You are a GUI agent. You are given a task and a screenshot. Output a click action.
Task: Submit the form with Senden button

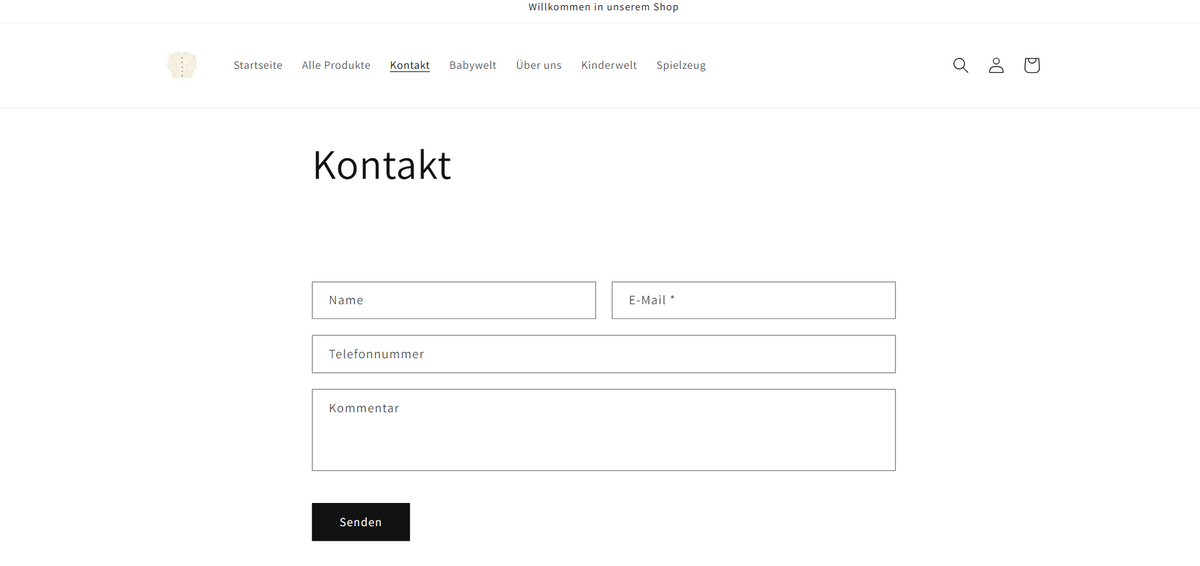(x=361, y=522)
